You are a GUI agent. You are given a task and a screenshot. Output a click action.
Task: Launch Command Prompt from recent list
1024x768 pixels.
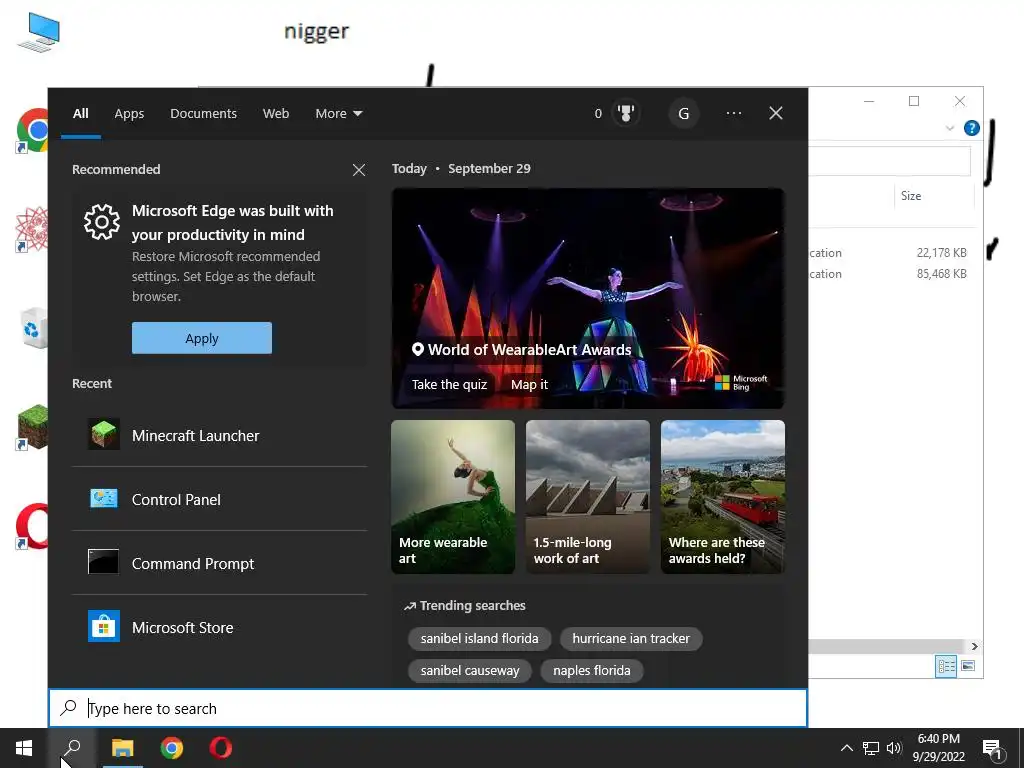point(219,563)
